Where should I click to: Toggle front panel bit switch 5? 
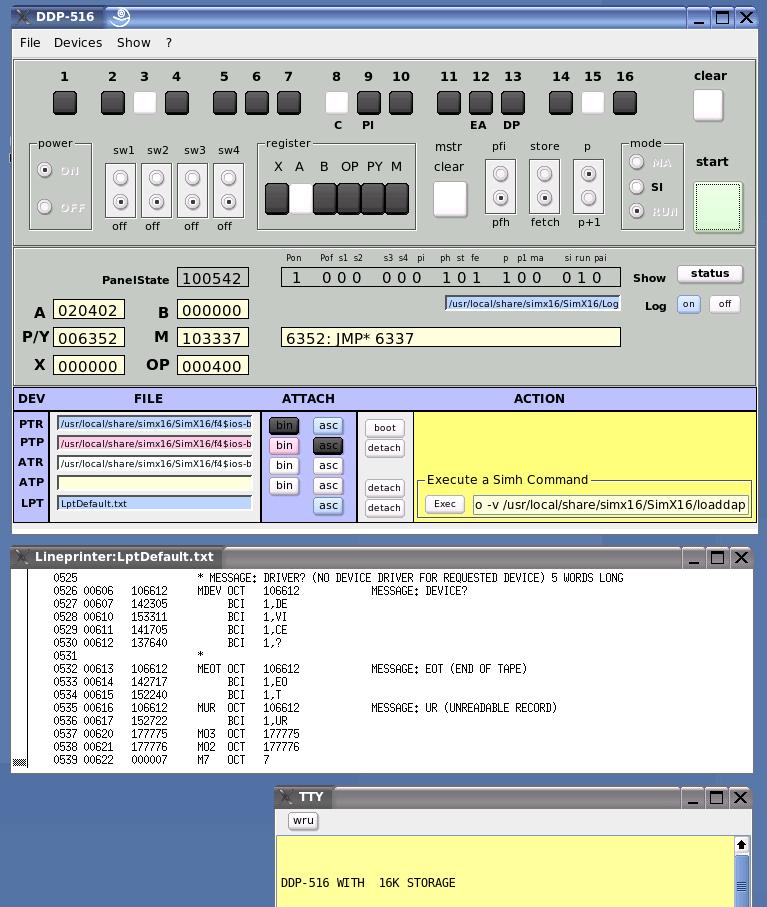224,103
